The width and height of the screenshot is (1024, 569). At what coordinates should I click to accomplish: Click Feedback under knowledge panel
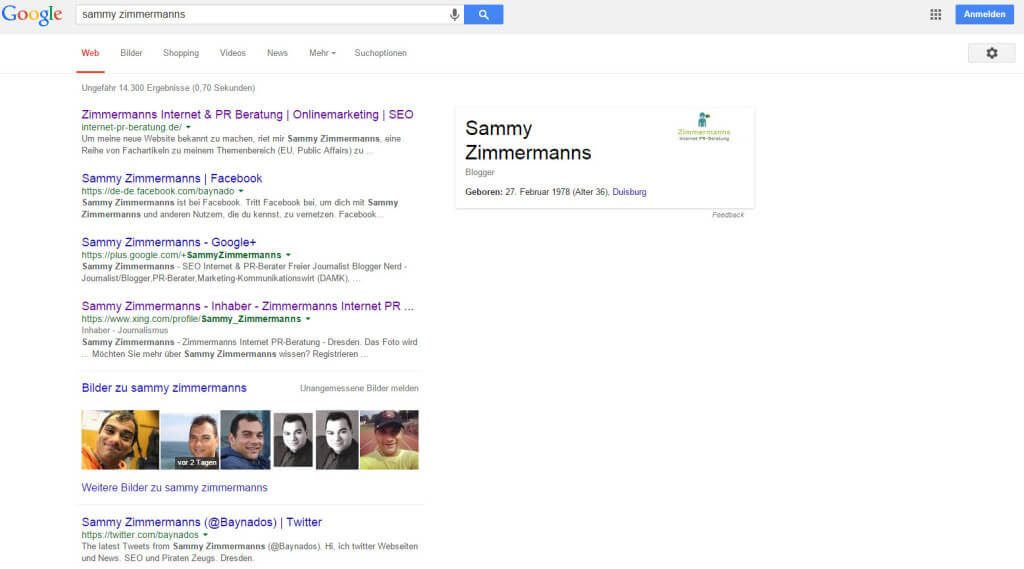pos(728,215)
